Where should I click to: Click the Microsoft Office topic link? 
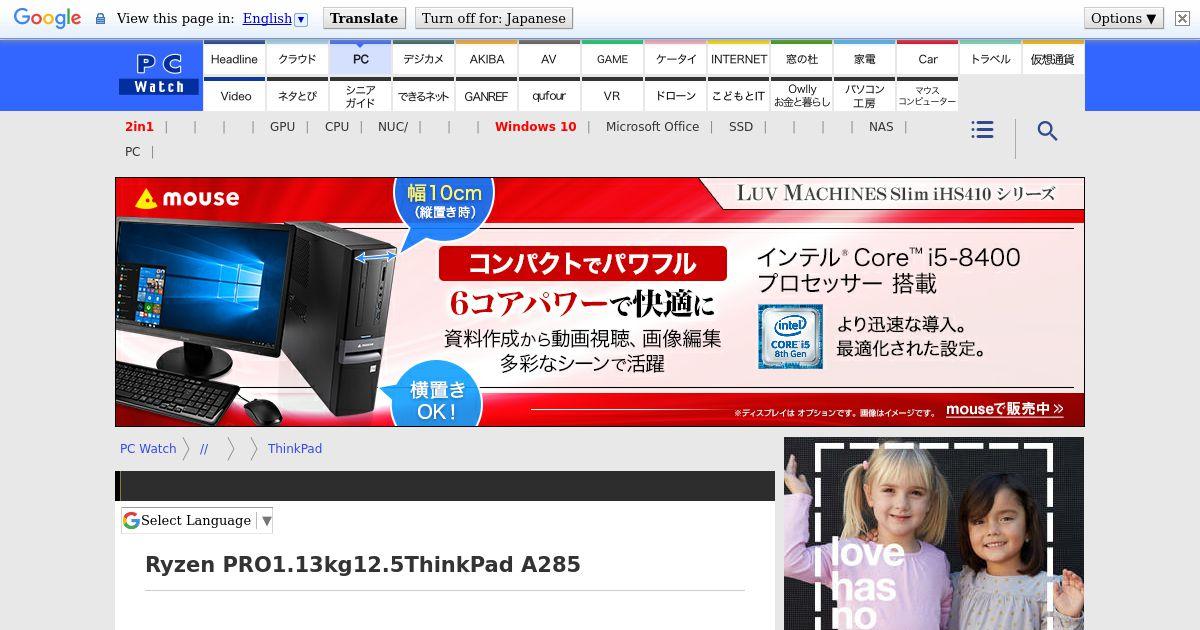[652, 126]
